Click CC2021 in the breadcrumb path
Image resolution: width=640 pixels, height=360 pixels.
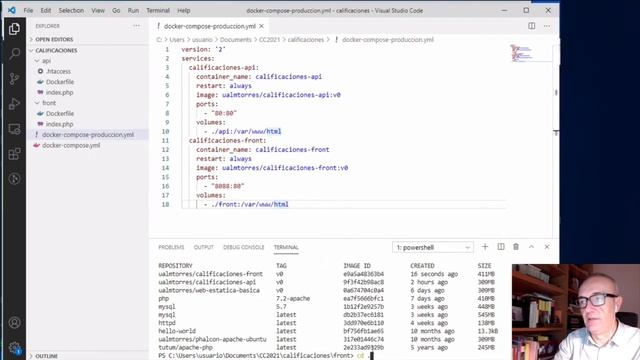pos(269,40)
